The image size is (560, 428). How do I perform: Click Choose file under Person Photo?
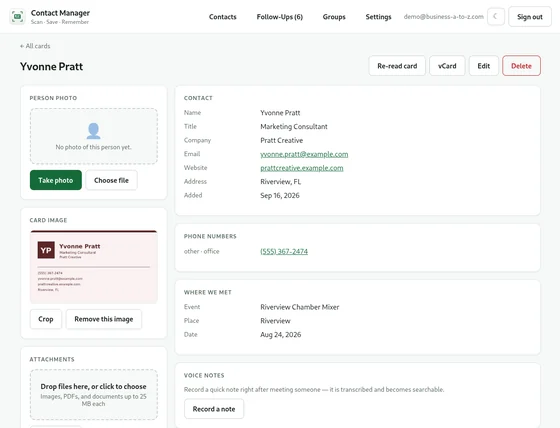click(111, 180)
